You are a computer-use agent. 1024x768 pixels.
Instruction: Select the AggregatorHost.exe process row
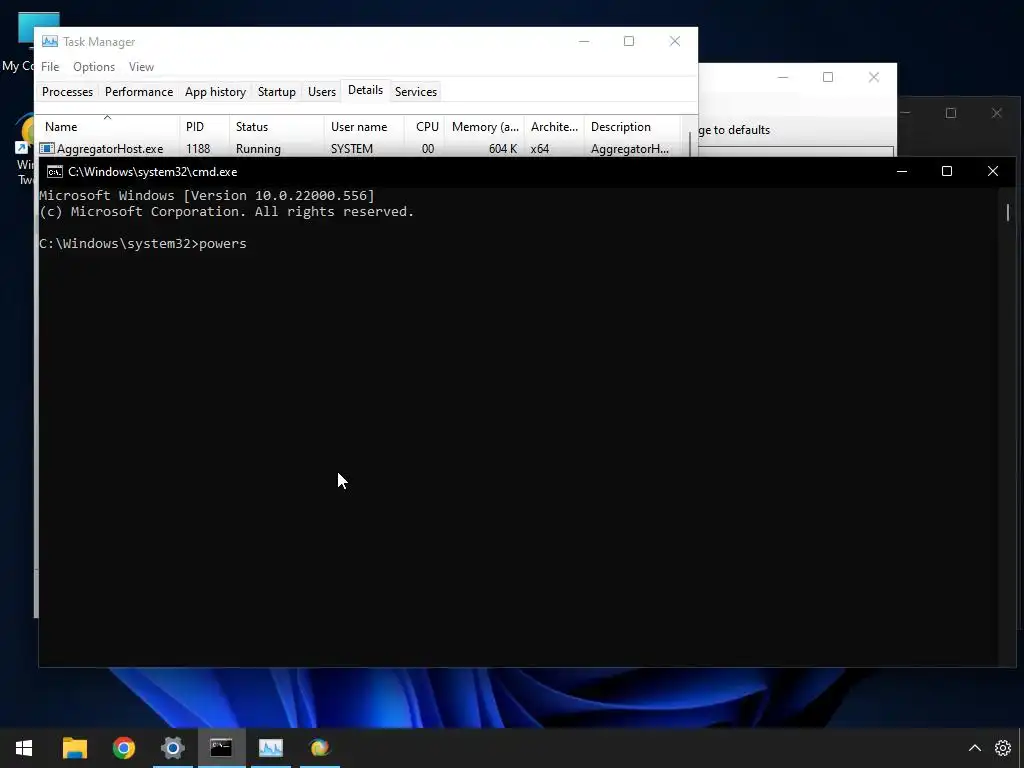(x=359, y=149)
